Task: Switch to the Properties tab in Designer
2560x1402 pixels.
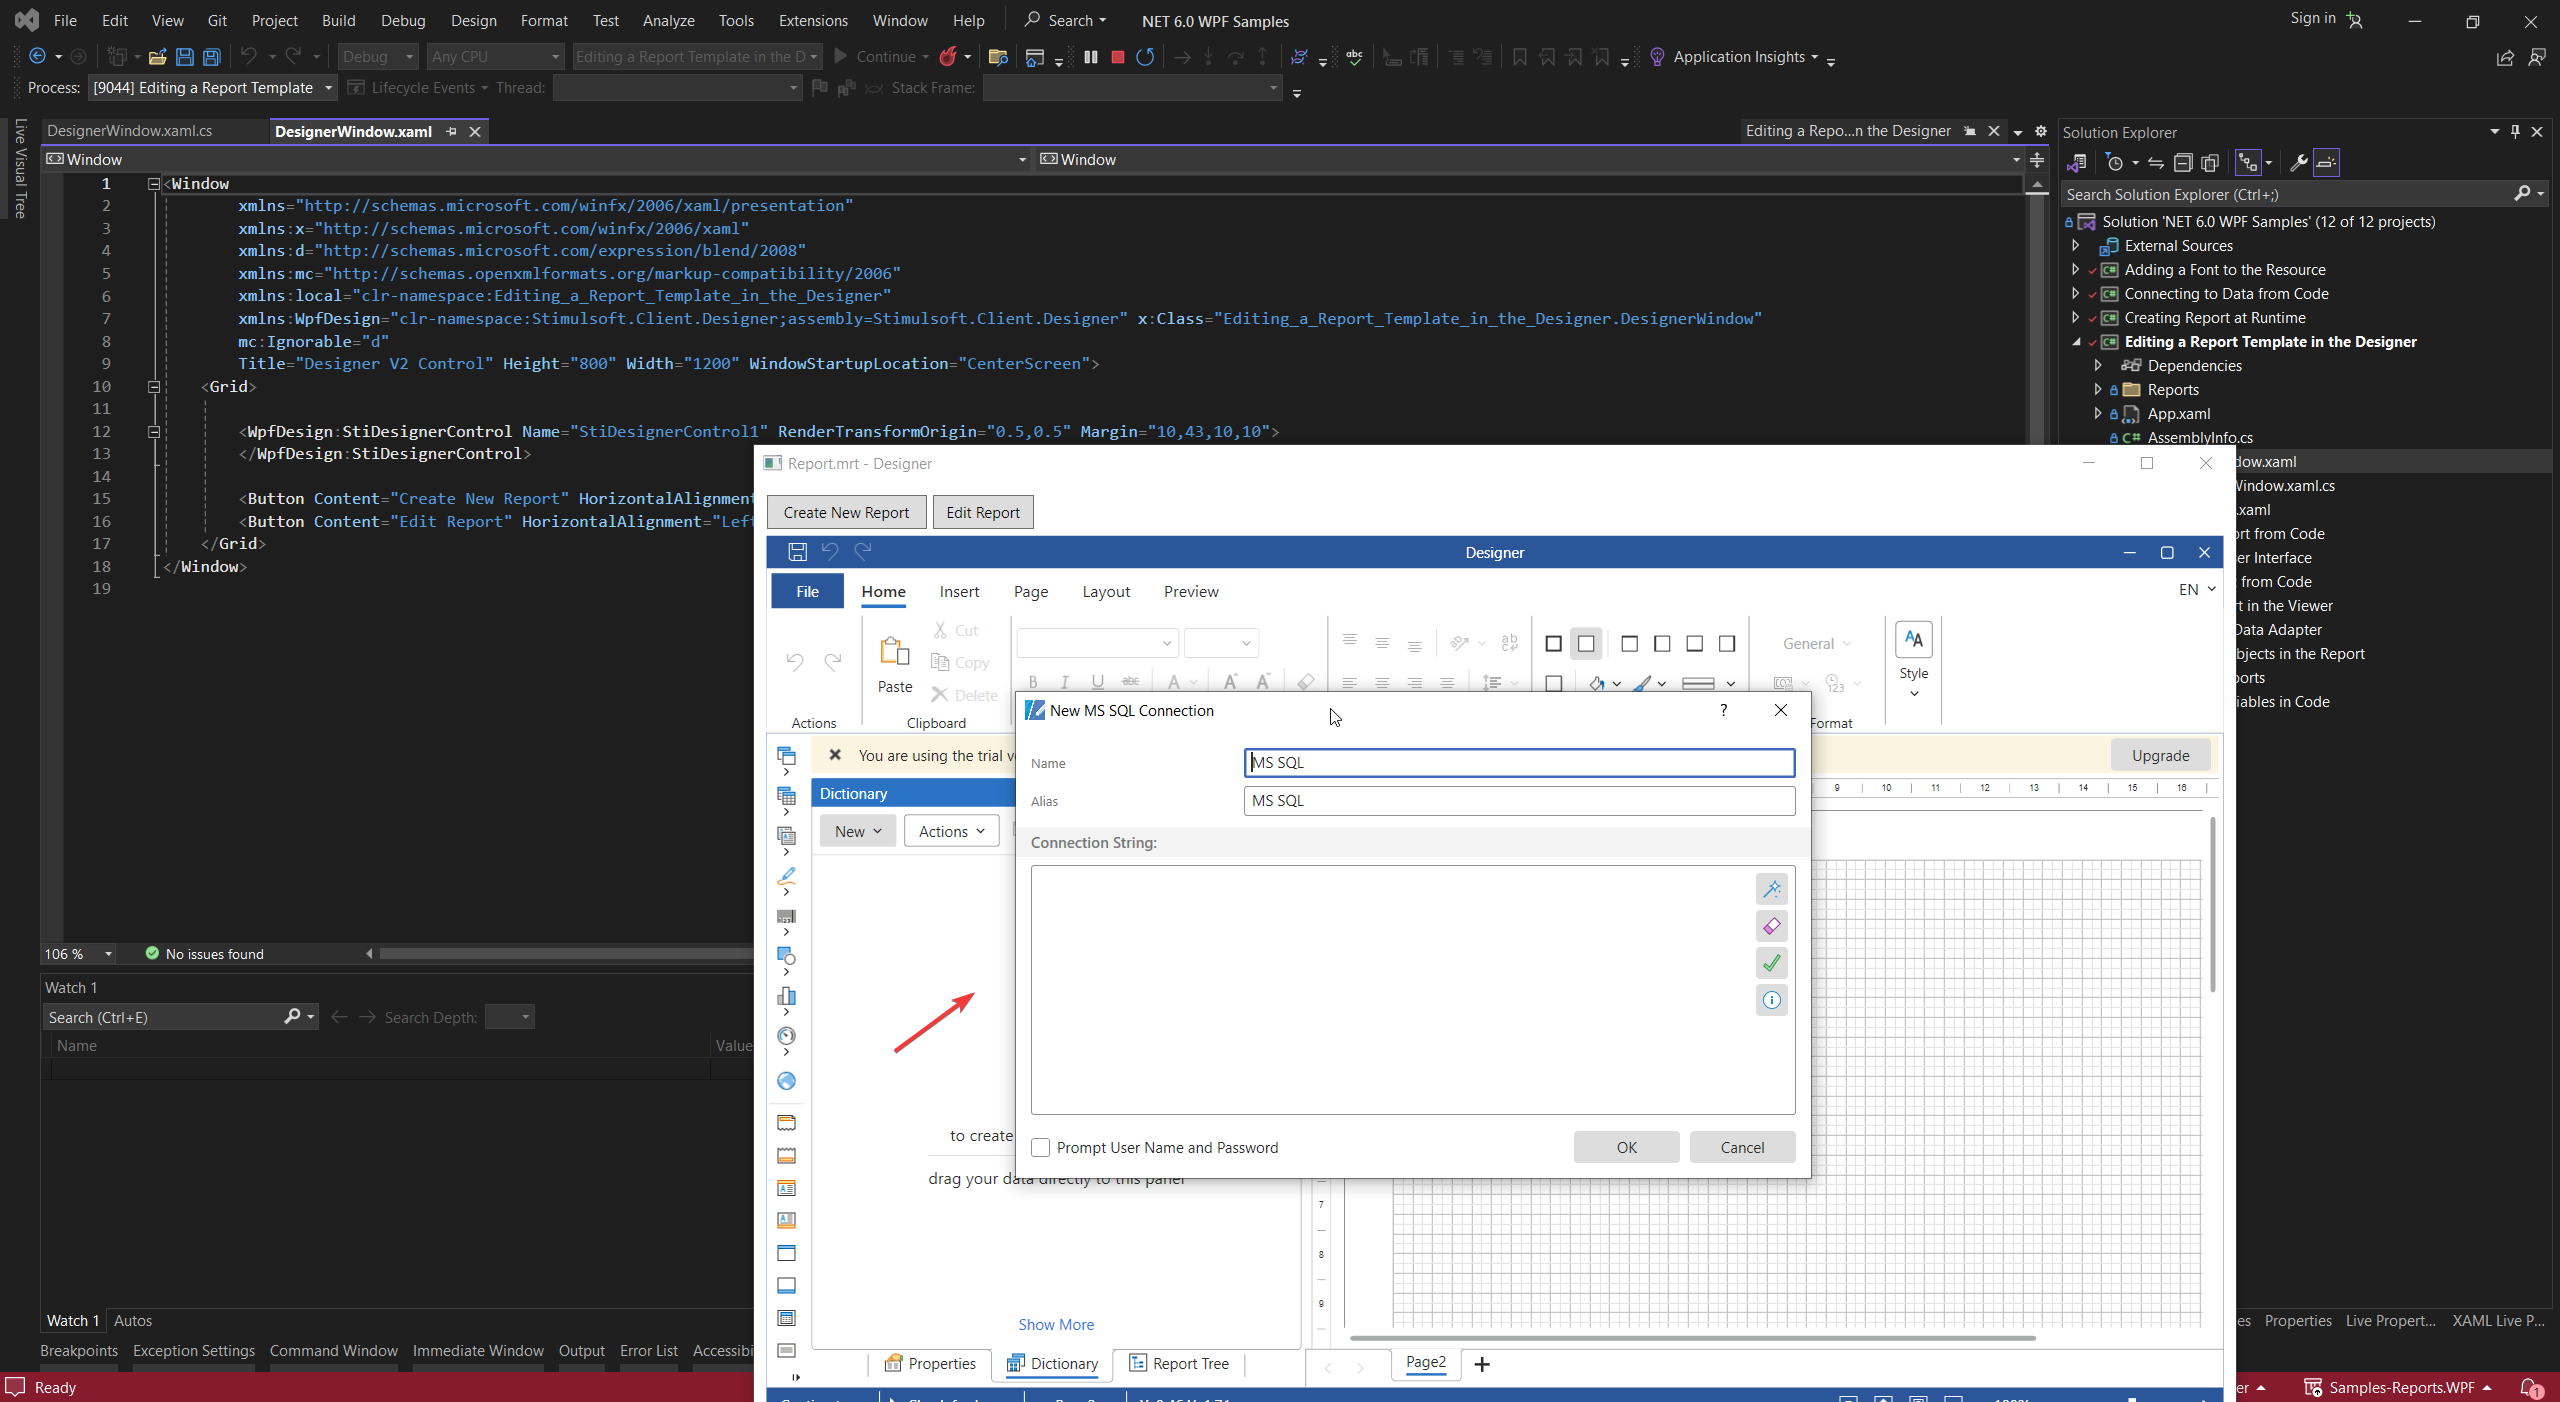Action: [x=930, y=1364]
